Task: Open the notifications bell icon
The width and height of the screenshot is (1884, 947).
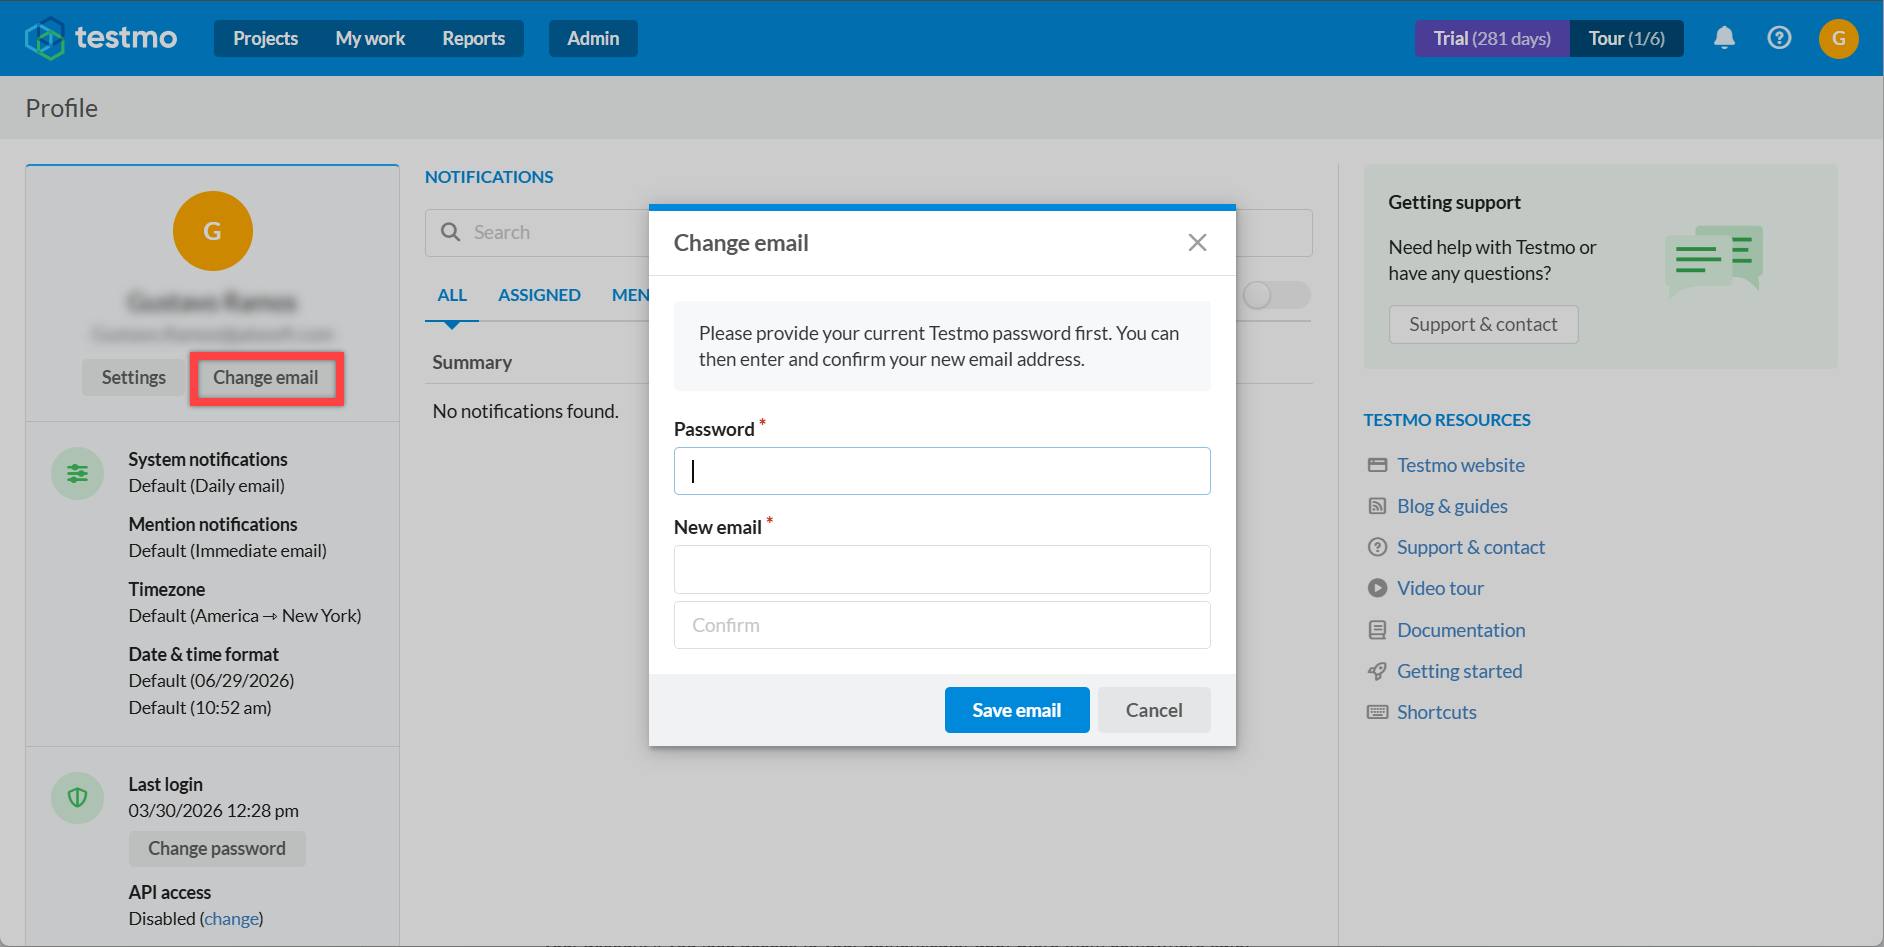Action: (1724, 38)
